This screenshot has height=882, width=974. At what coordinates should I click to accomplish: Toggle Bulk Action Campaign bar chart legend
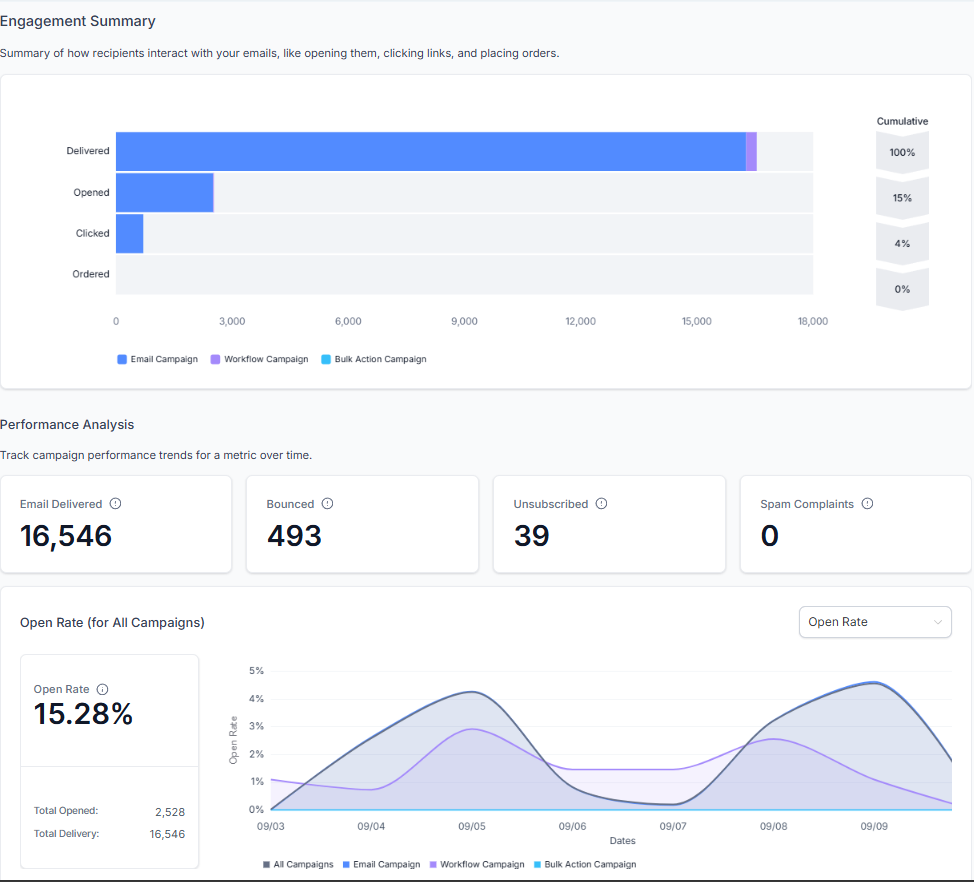point(374,359)
